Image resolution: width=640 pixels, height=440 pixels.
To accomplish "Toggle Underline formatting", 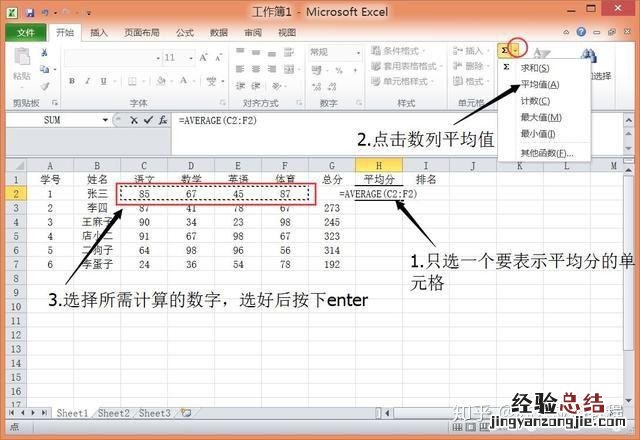I will coord(104,81).
